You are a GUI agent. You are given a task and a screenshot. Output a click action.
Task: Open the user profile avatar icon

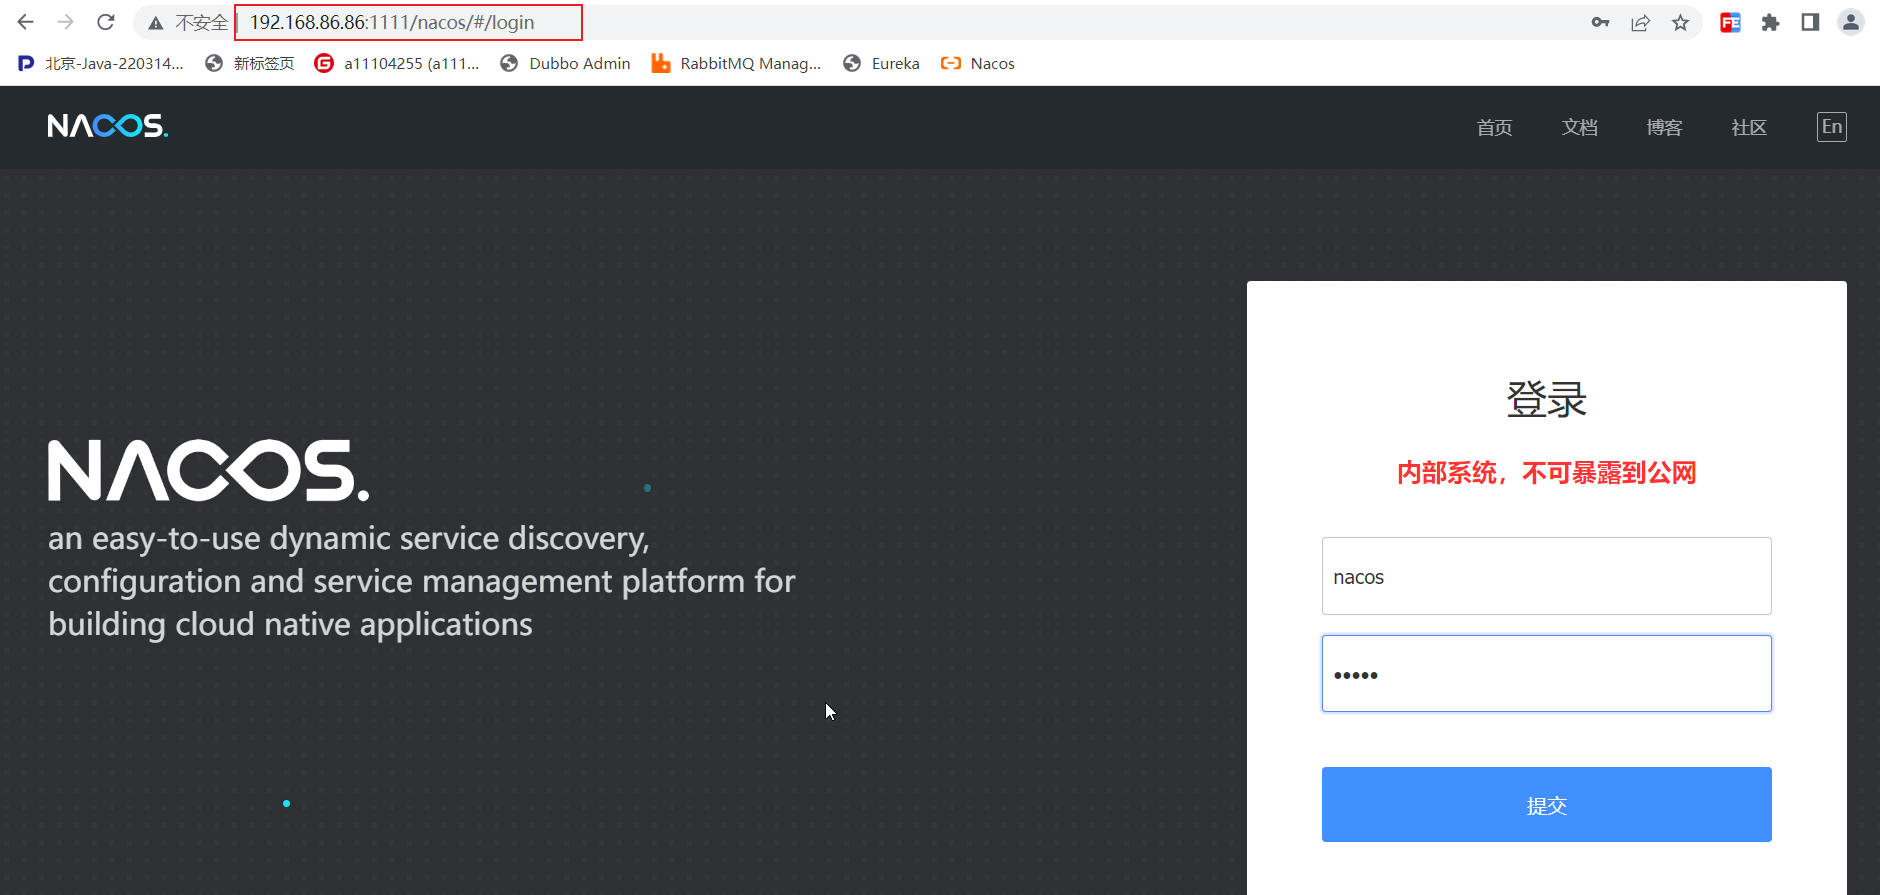(x=1851, y=22)
